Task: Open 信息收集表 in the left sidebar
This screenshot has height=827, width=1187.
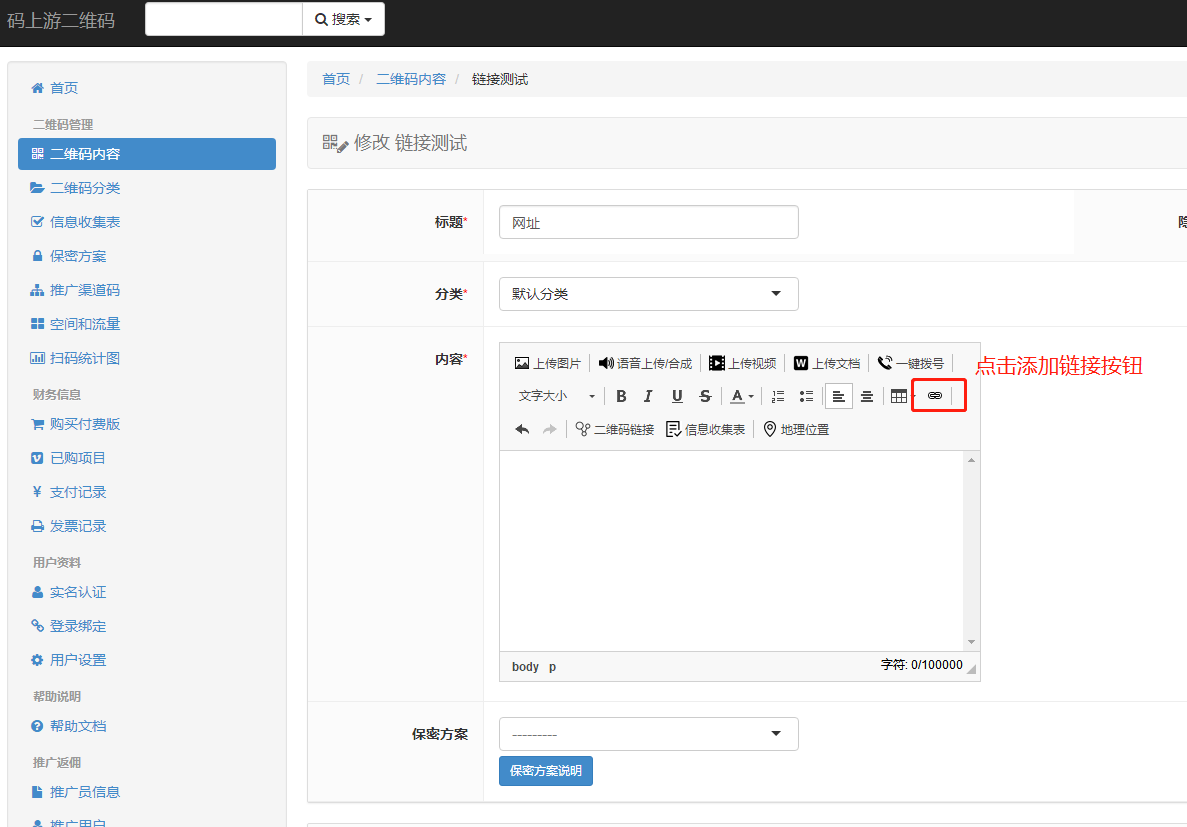Action: tap(85, 222)
